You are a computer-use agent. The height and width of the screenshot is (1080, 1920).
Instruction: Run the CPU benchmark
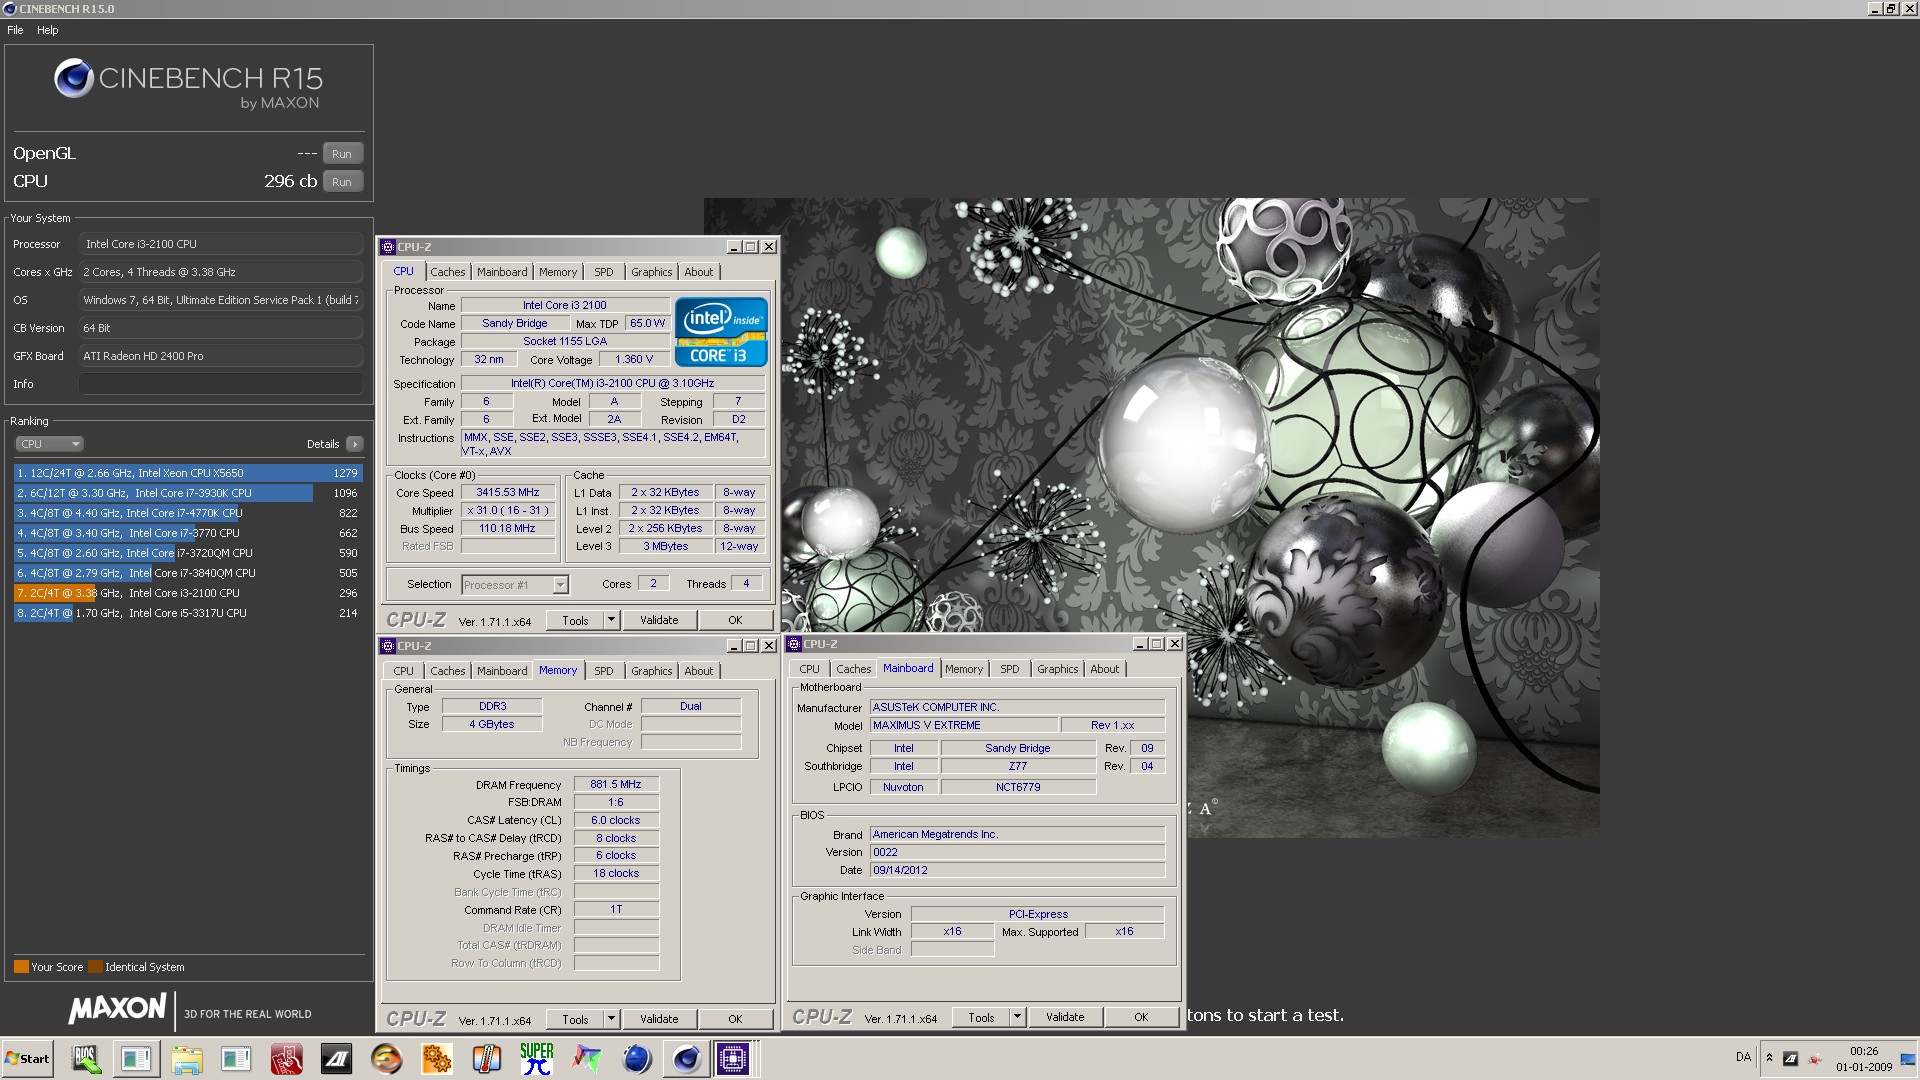342,182
